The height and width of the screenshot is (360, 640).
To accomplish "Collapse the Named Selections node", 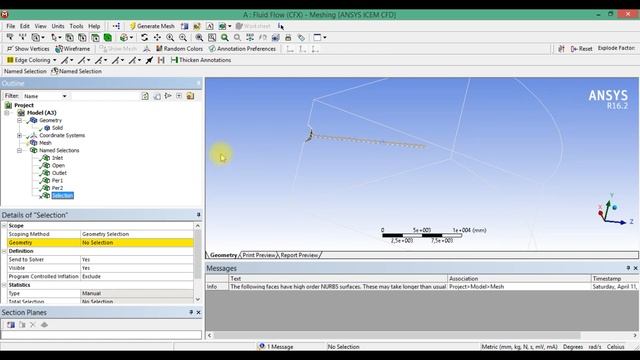I will coord(19,150).
